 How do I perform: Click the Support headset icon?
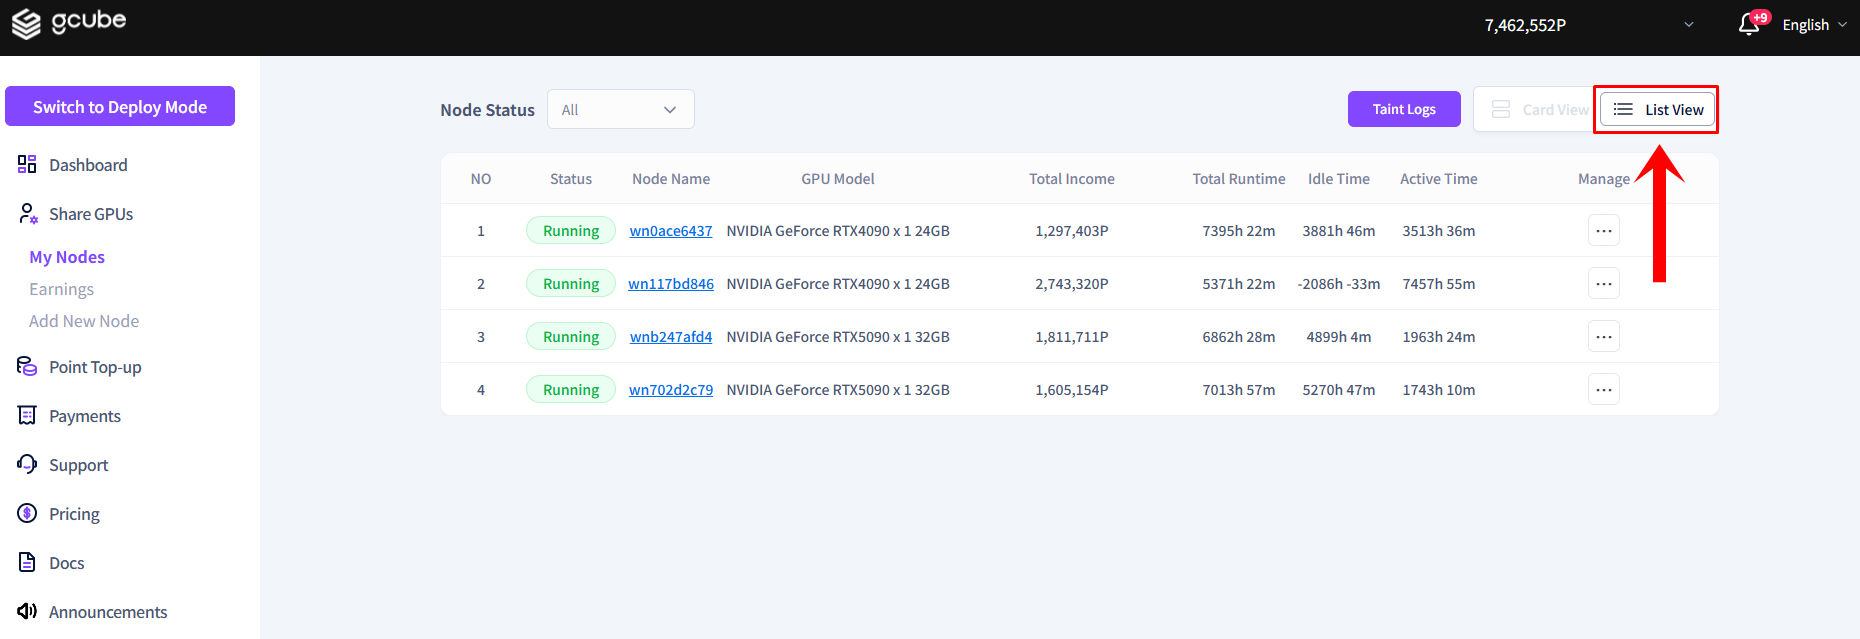pos(27,464)
